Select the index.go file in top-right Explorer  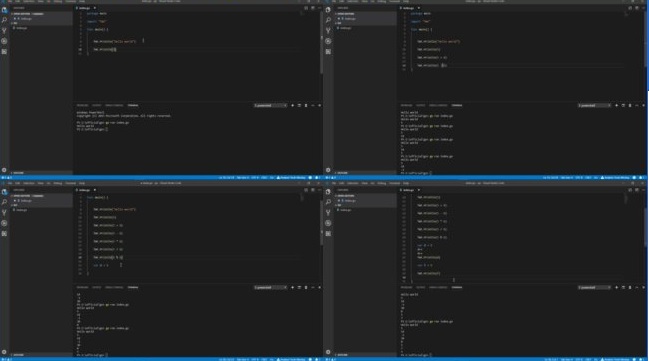(346, 28)
